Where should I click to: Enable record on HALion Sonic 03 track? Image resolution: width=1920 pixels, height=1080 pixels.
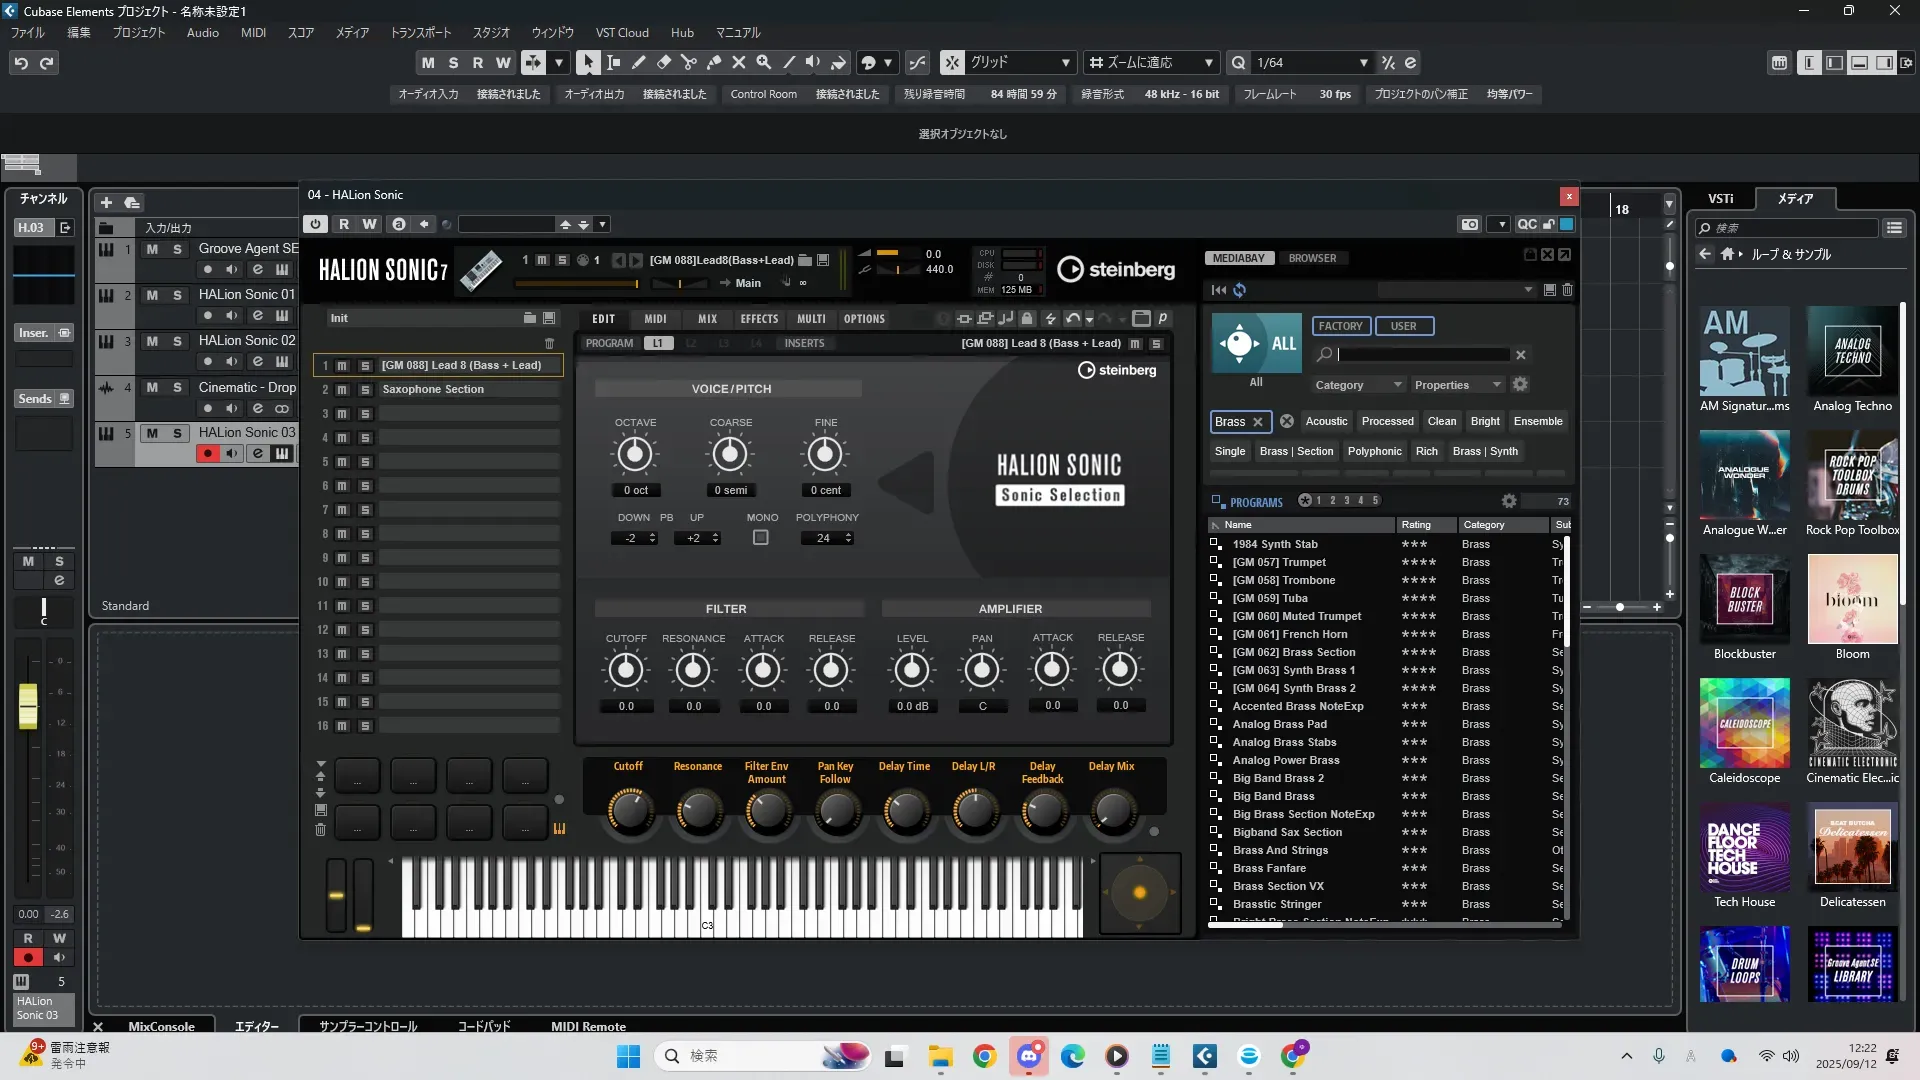pyautogui.click(x=207, y=454)
